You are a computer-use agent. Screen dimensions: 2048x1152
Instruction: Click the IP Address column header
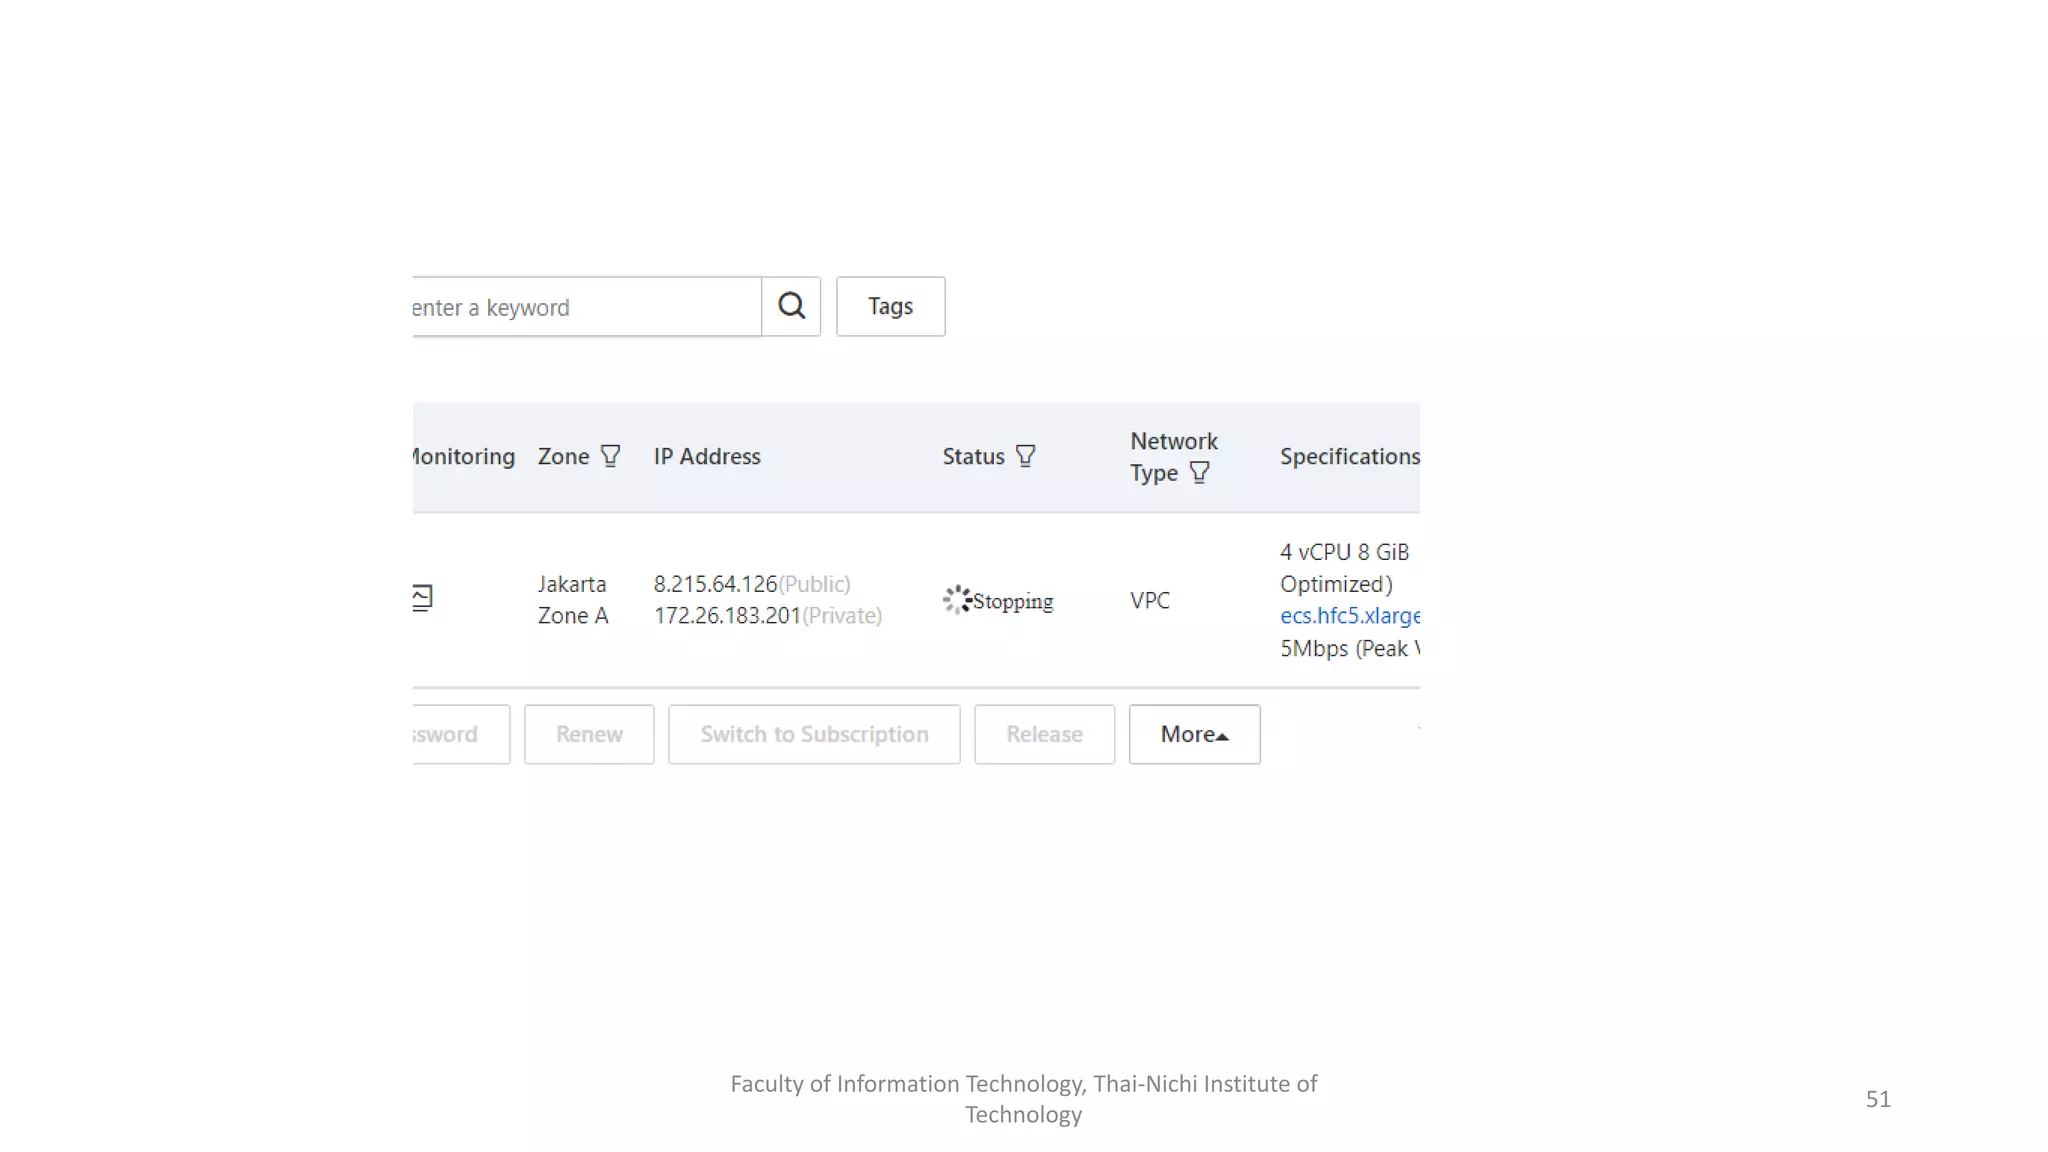pos(707,456)
